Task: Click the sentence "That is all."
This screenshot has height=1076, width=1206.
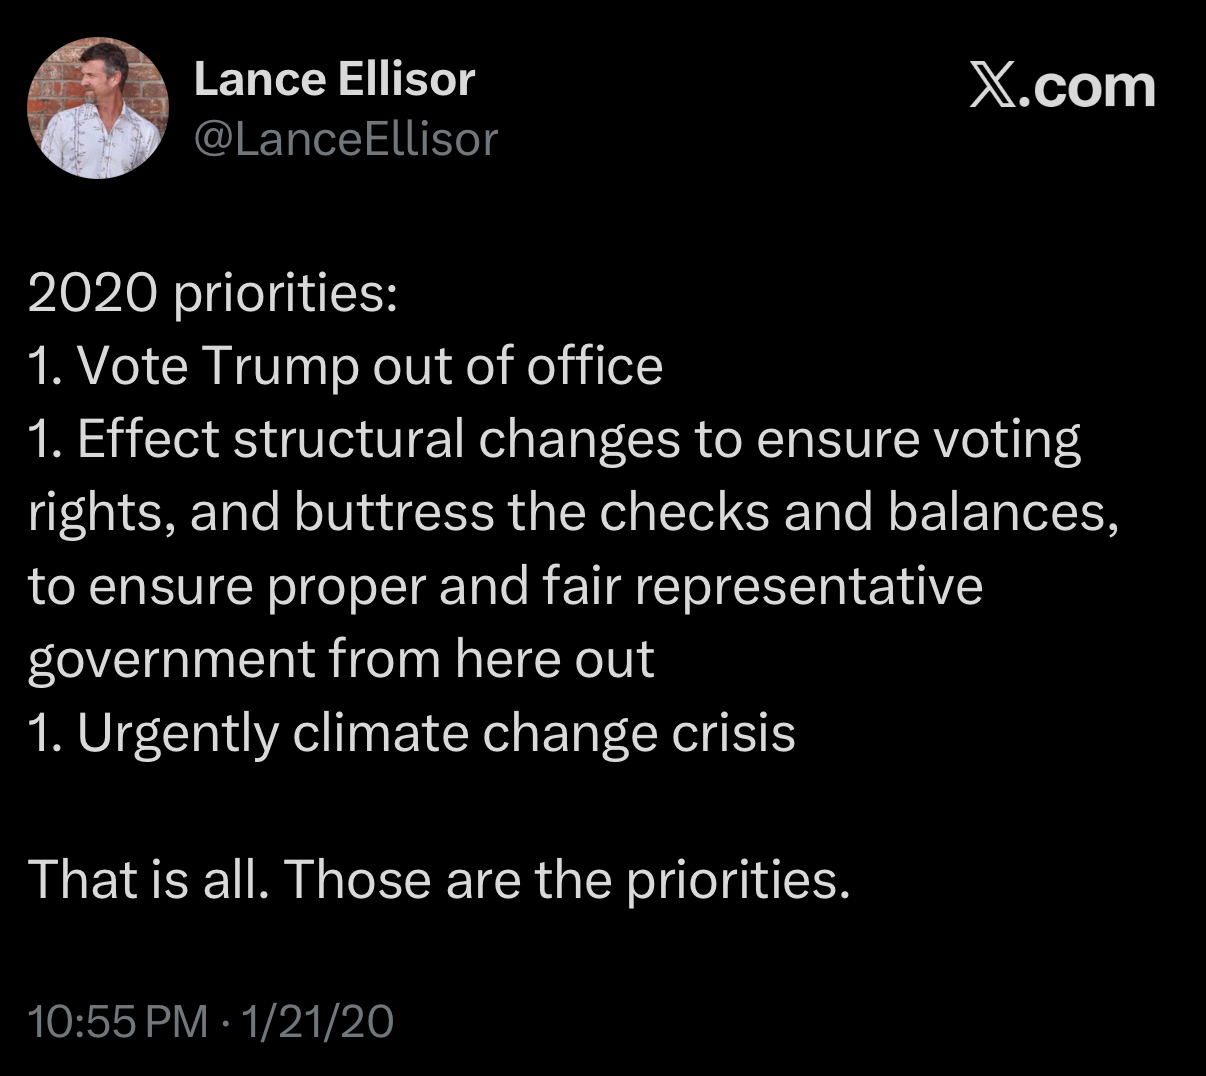Action: coord(148,879)
